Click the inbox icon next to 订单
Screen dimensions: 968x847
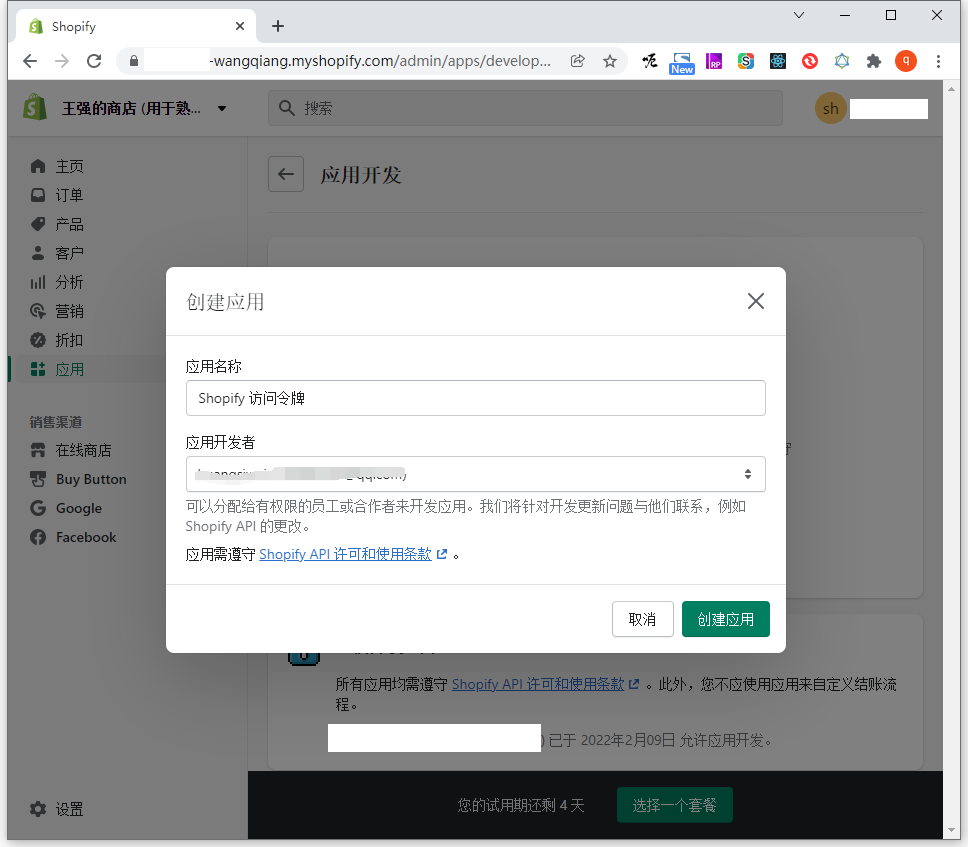tap(38, 195)
